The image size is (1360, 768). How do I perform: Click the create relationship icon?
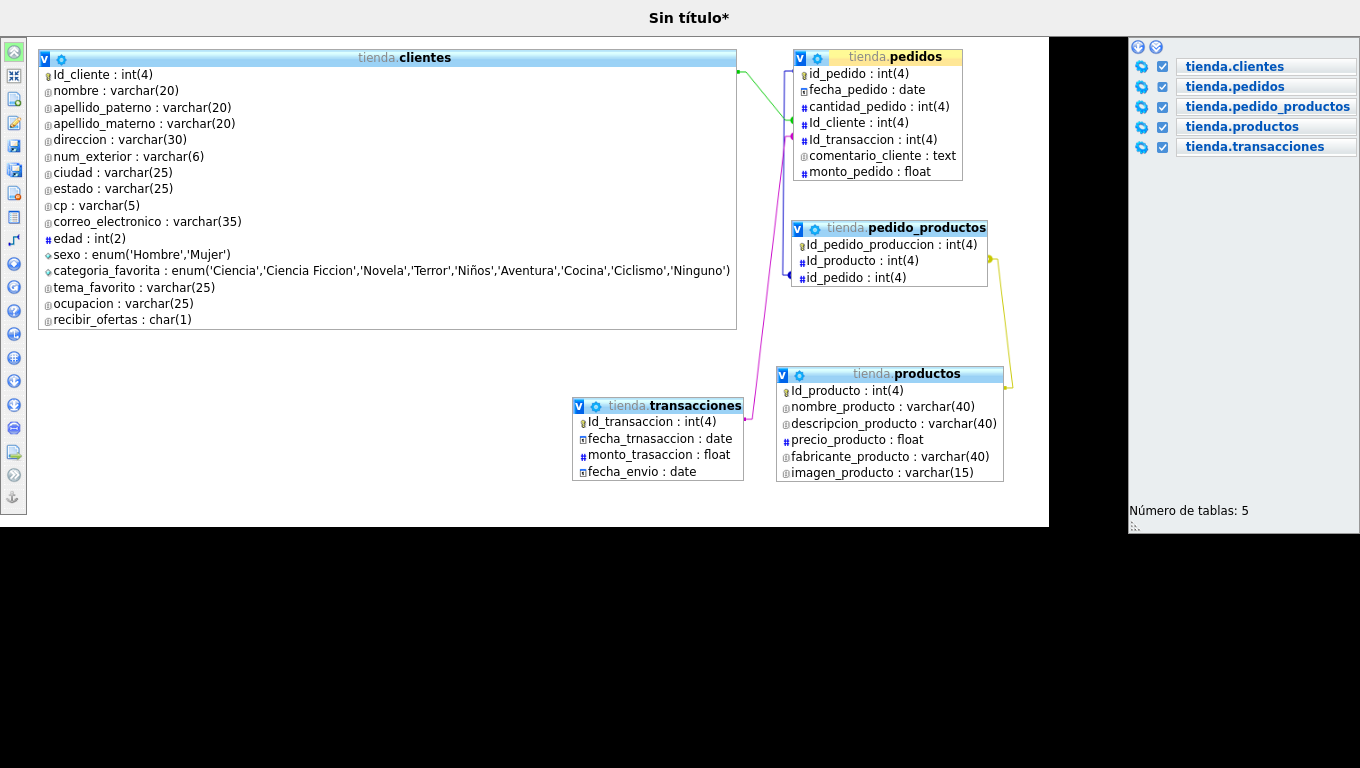(14, 240)
